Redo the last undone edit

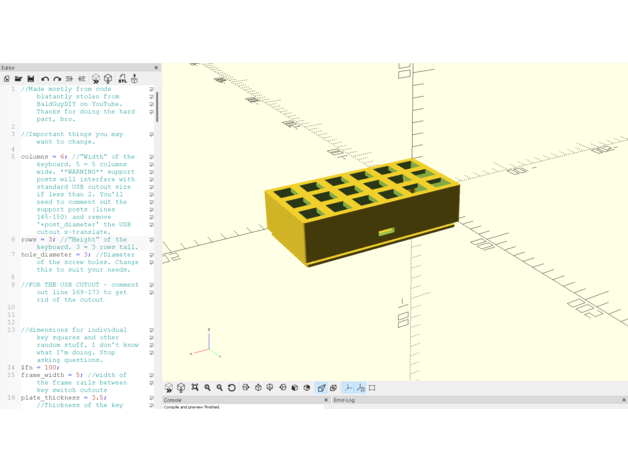coord(57,79)
